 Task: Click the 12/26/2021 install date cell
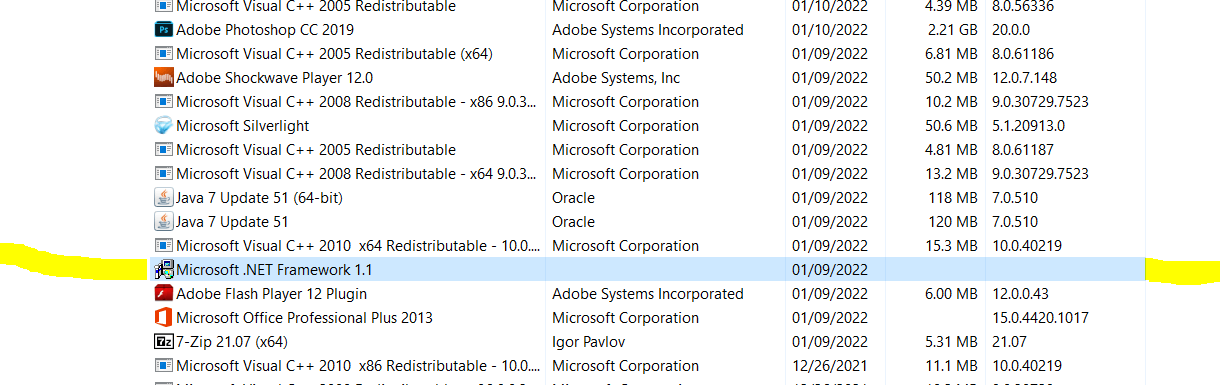point(829,366)
